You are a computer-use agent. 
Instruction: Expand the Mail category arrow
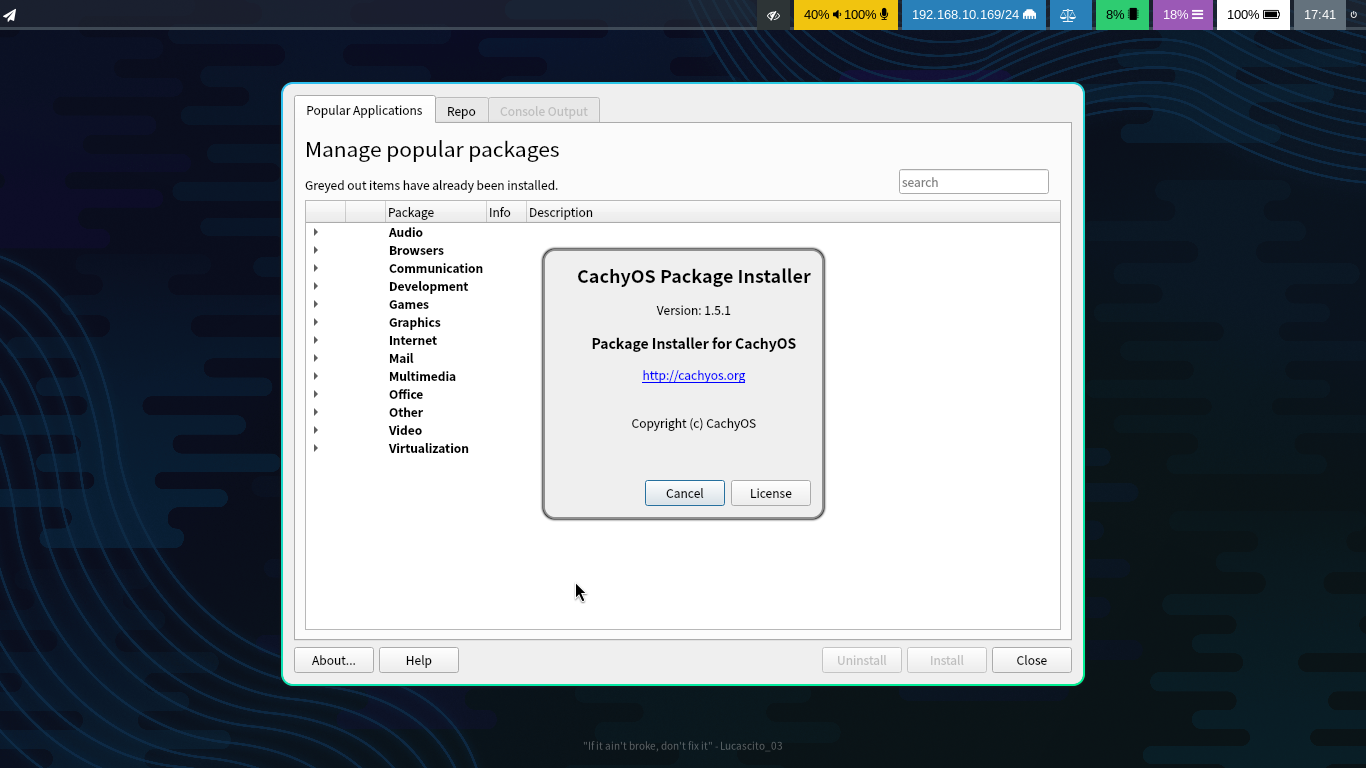coord(316,358)
